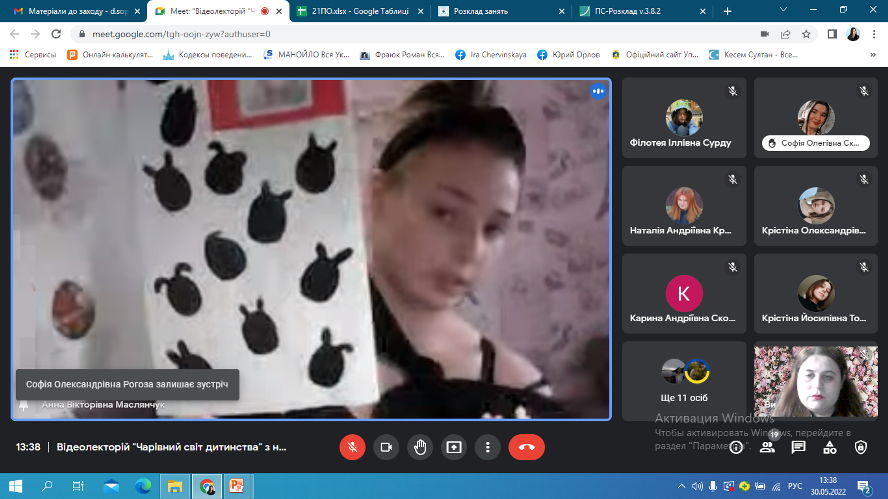Open camera permission icon in address bar
The height and width of the screenshot is (499, 888).
(765, 34)
